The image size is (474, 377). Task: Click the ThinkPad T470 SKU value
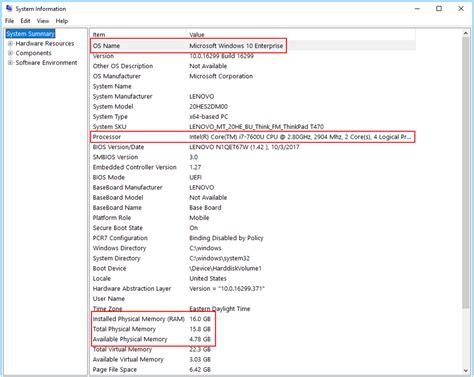point(256,127)
